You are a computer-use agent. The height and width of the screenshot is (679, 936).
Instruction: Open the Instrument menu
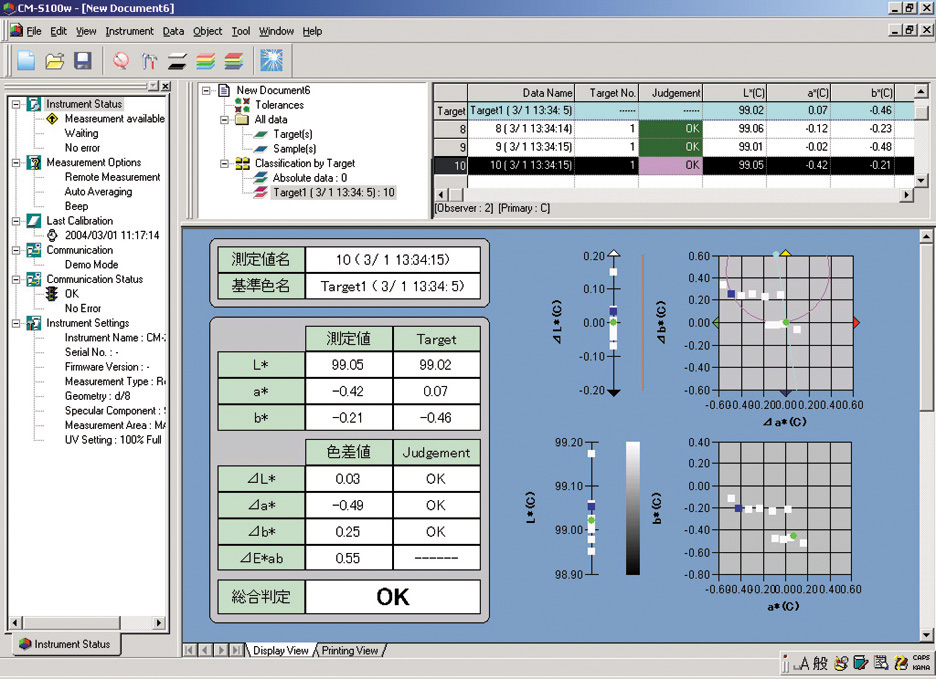coord(129,31)
